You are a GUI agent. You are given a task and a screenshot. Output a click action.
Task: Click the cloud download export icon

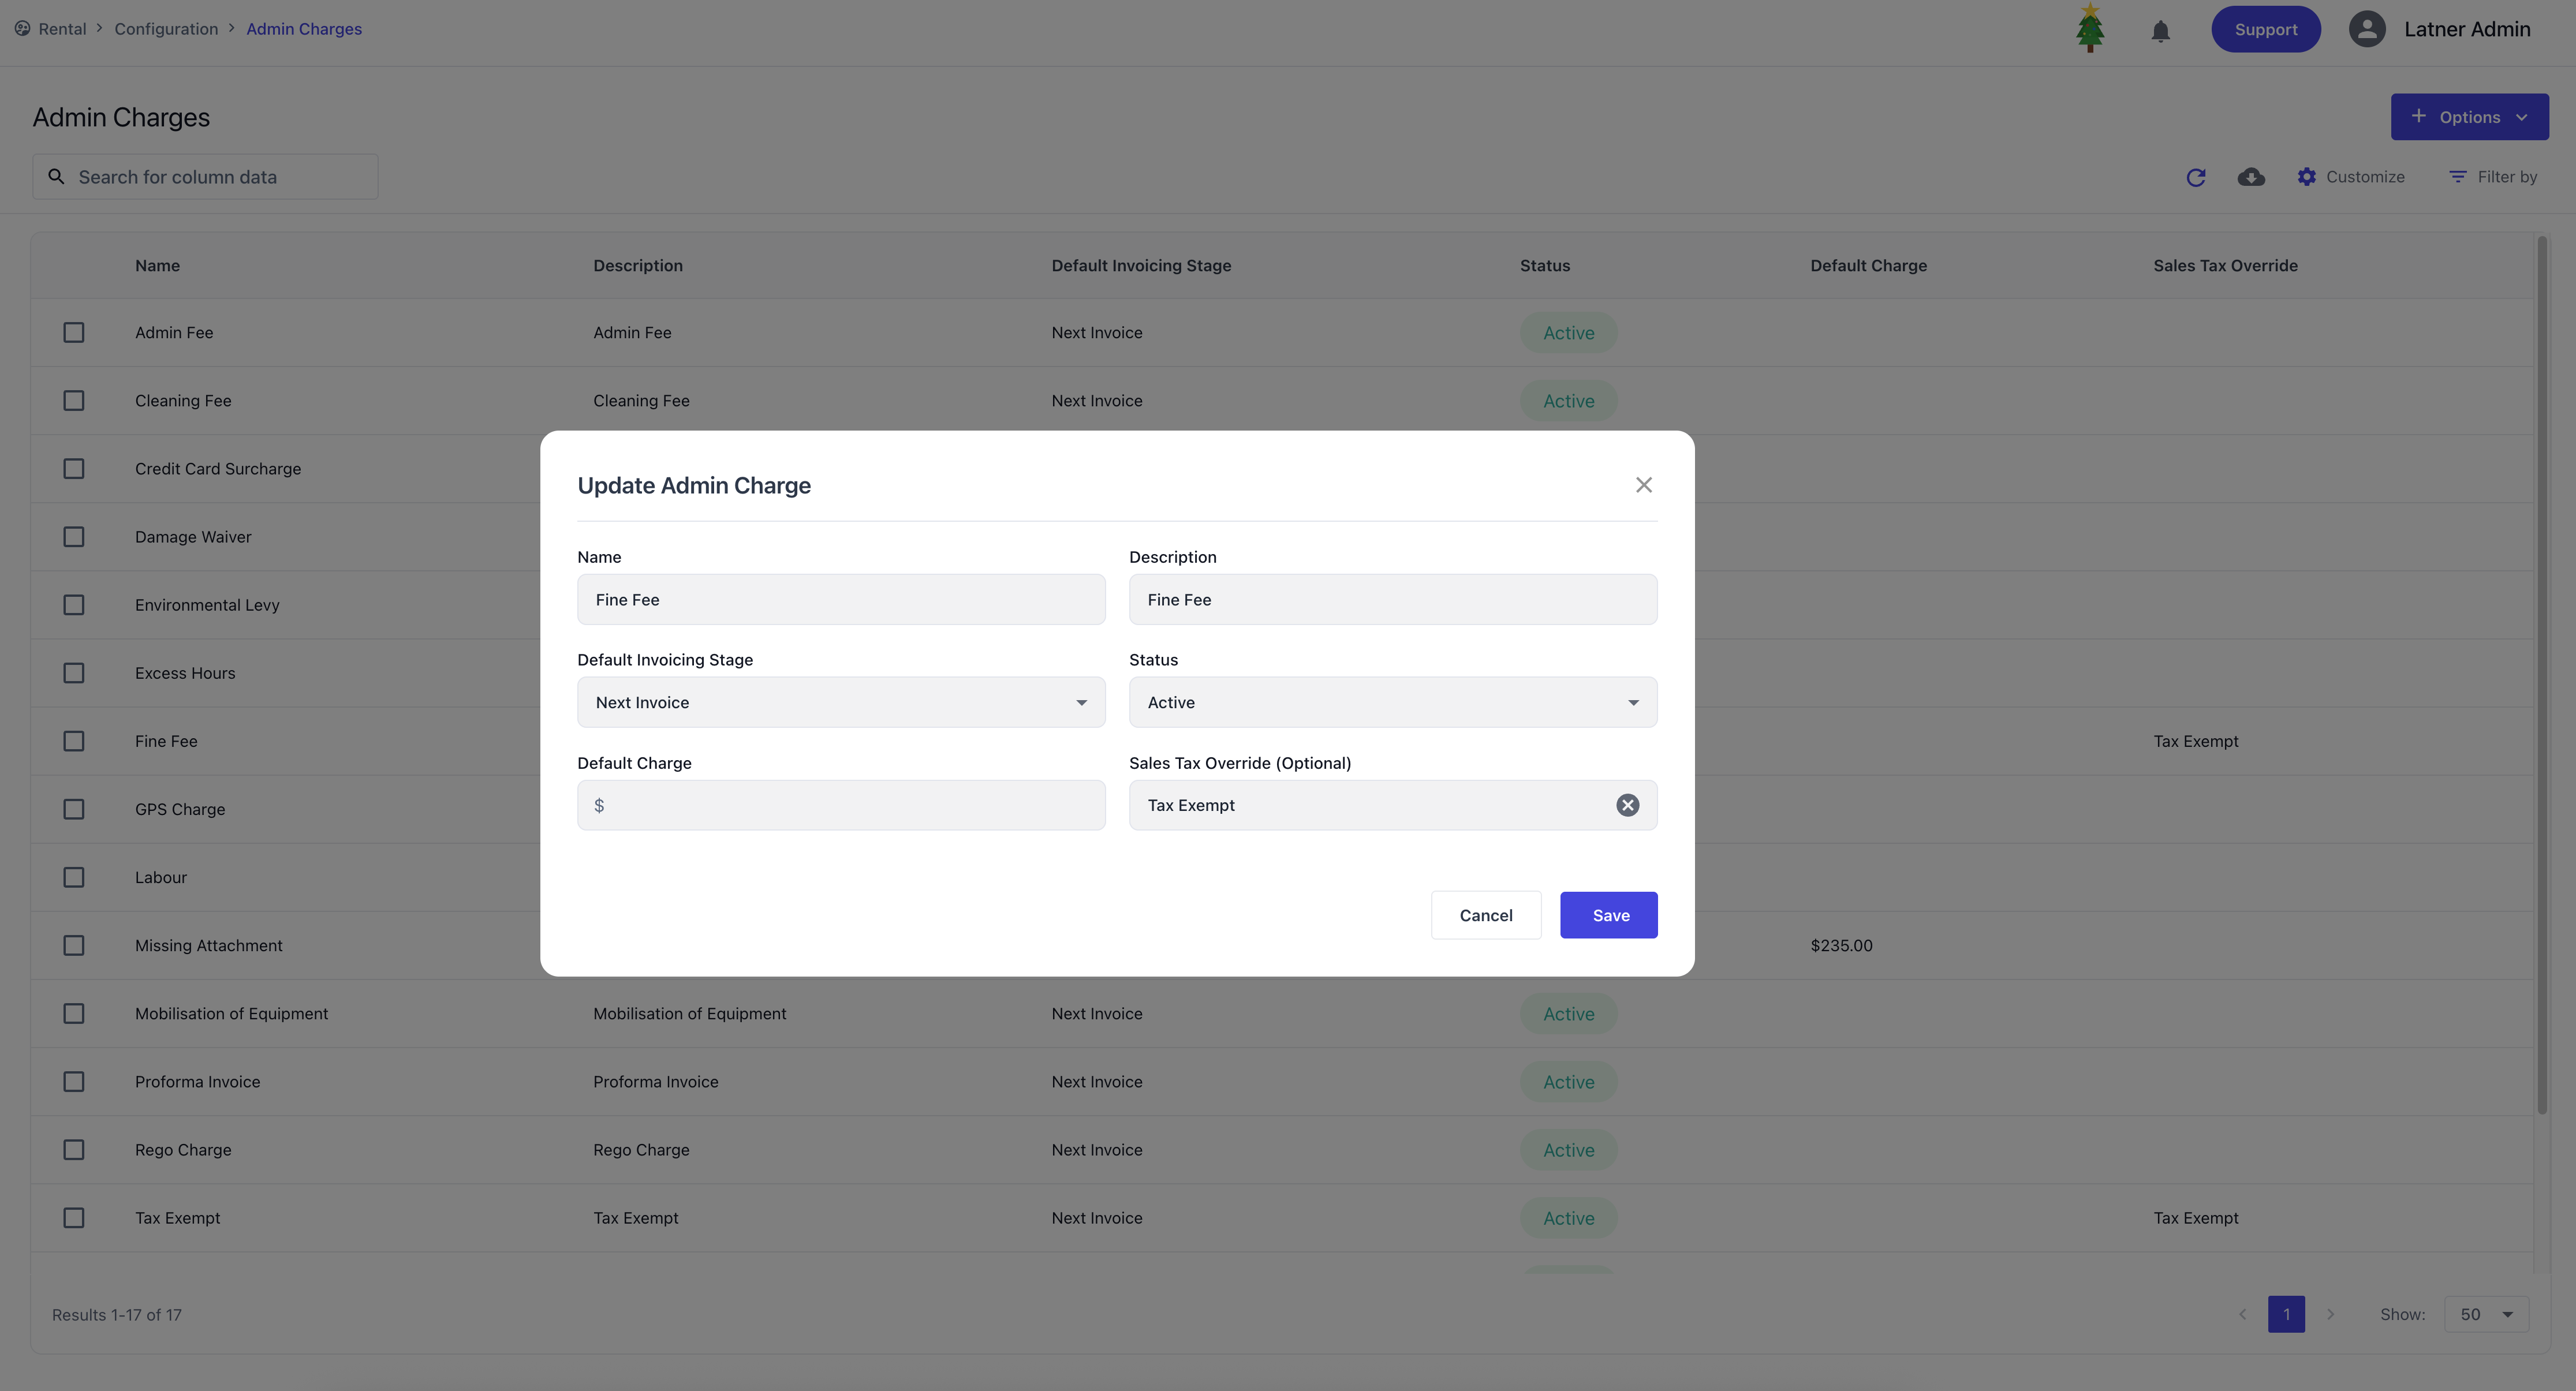(x=2250, y=177)
